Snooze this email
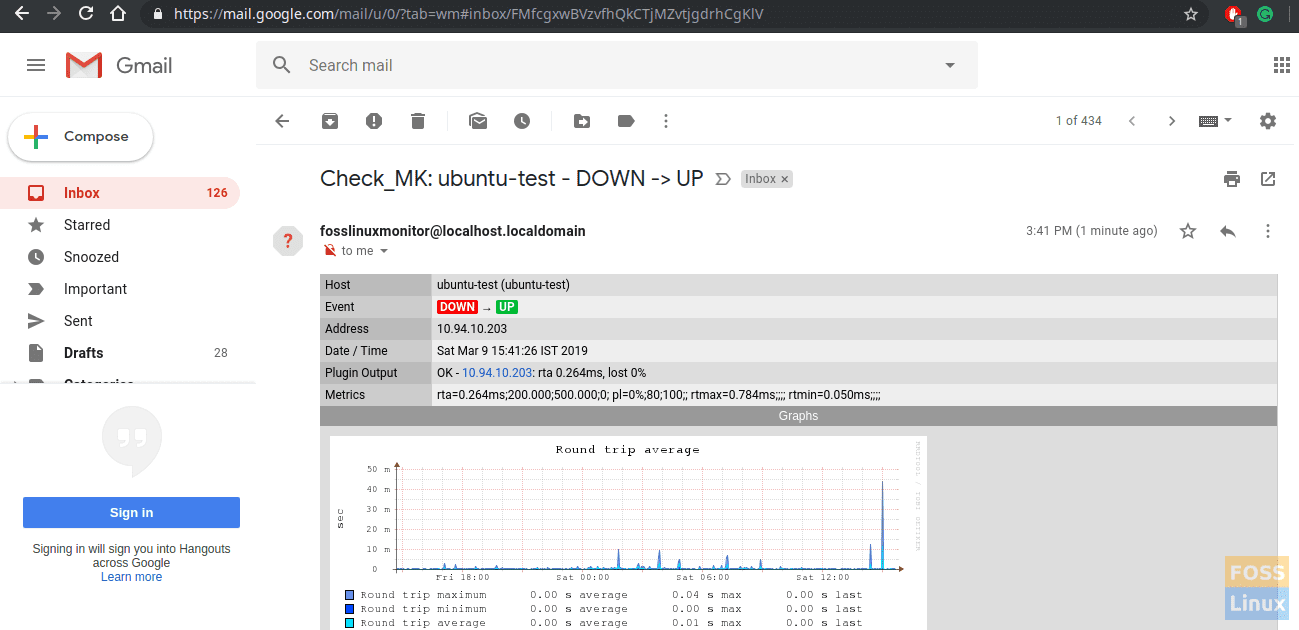The image size is (1299, 630). tap(522, 121)
